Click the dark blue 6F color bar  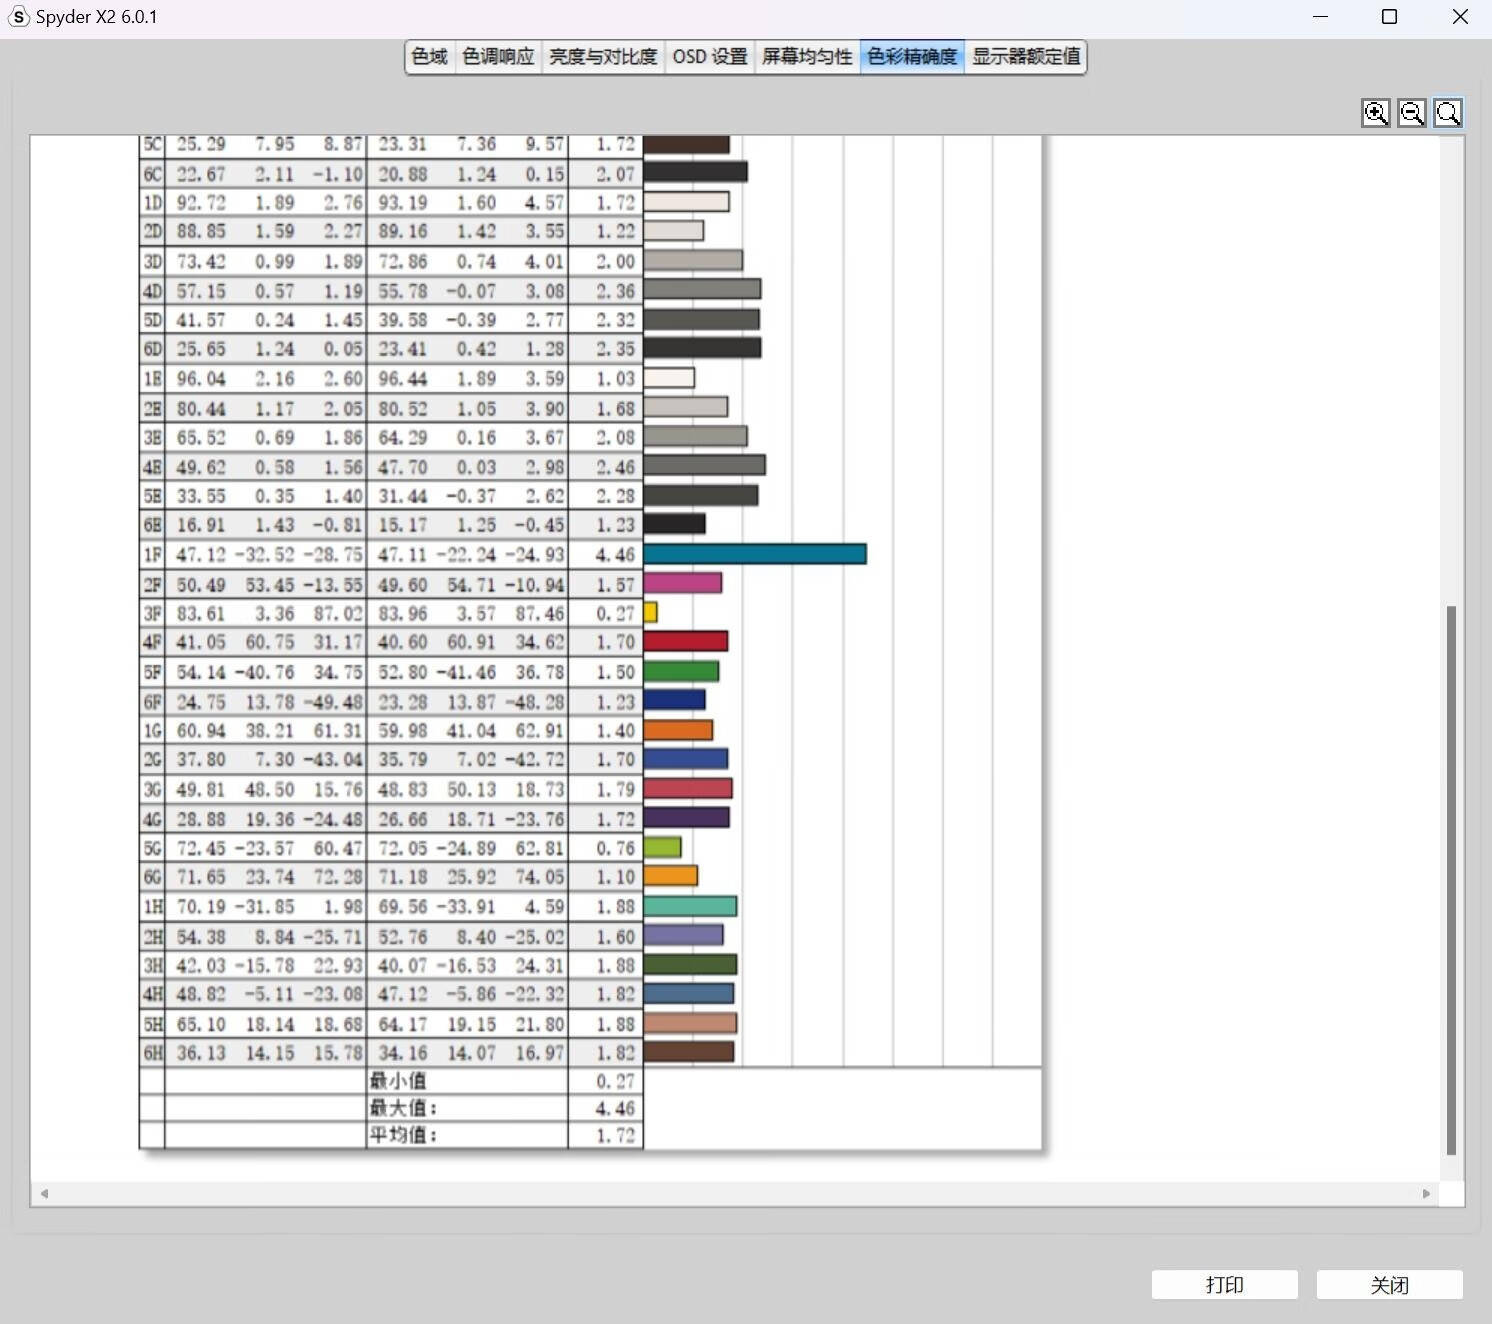click(675, 700)
